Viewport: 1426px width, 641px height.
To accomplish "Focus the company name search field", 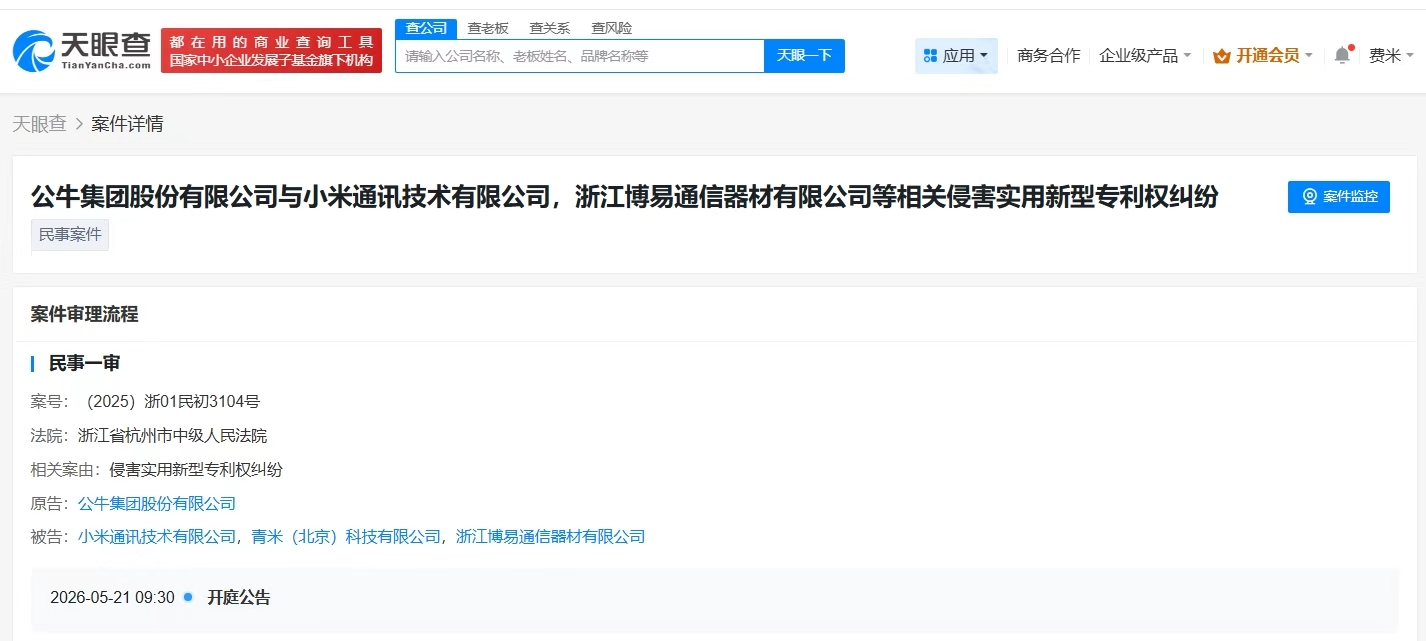I will click(580, 56).
